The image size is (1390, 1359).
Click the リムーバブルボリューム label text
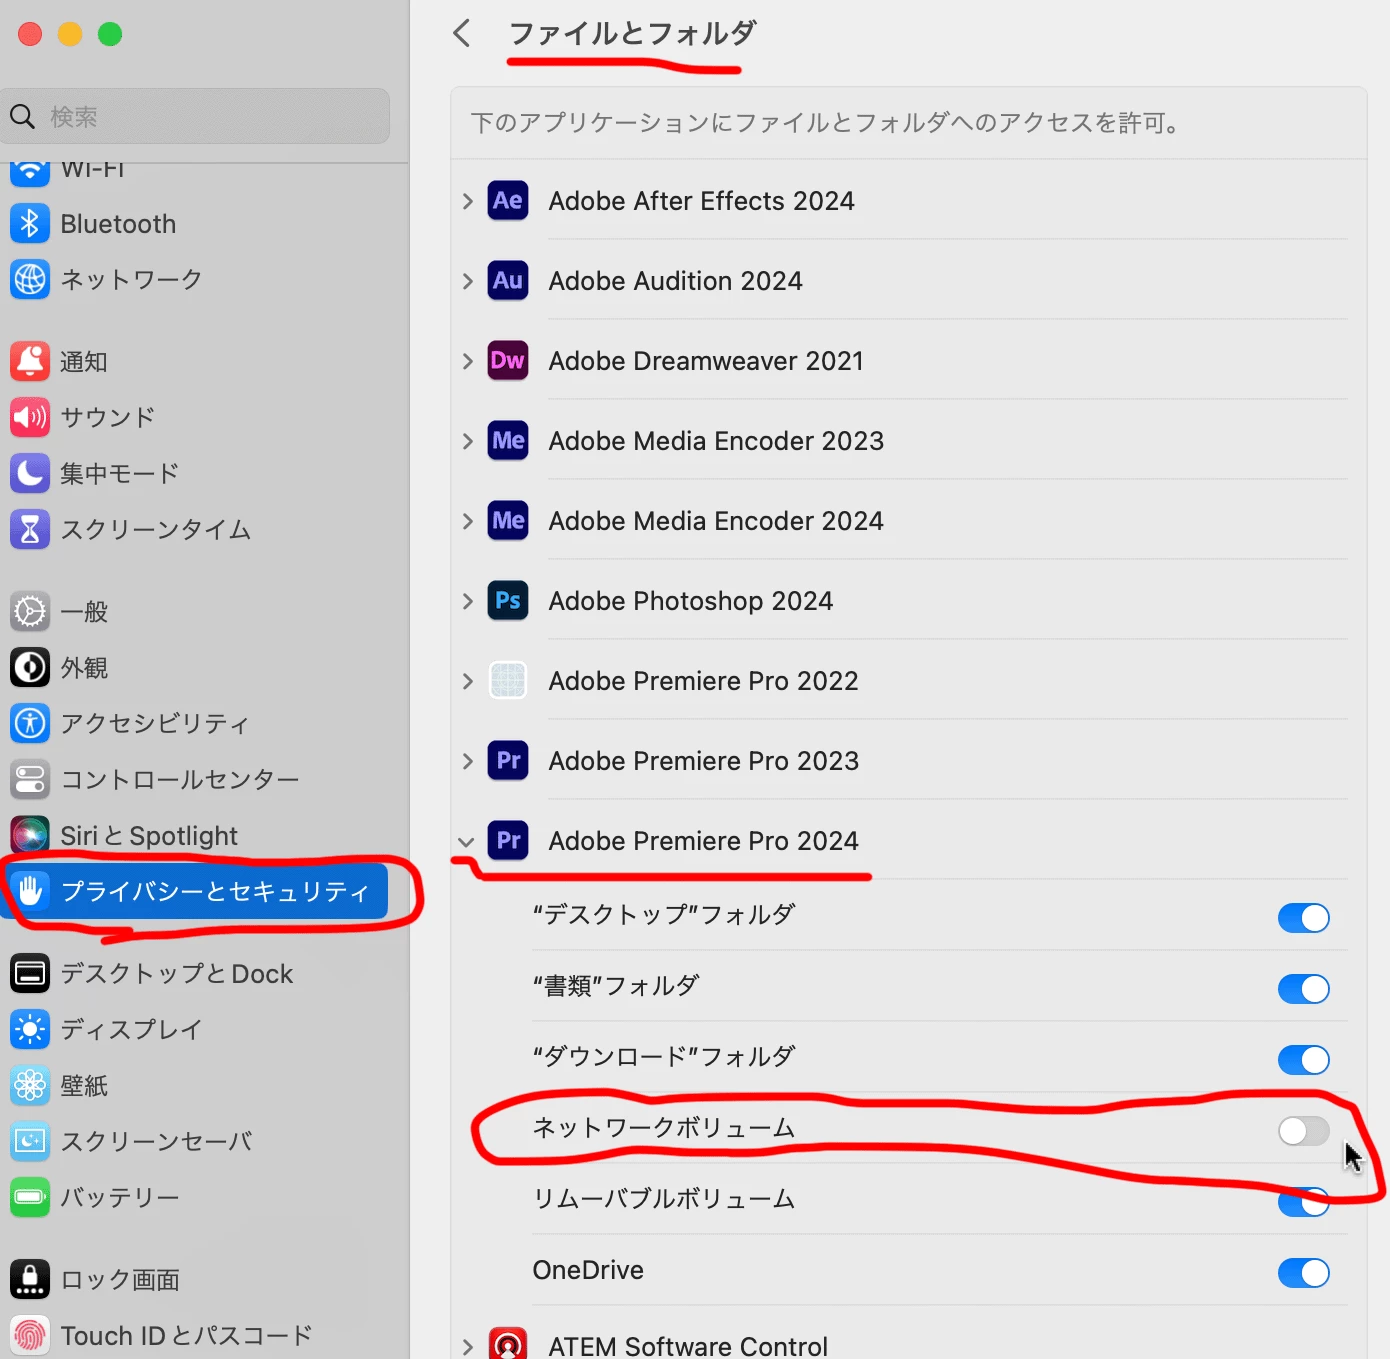(x=663, y=1199)
